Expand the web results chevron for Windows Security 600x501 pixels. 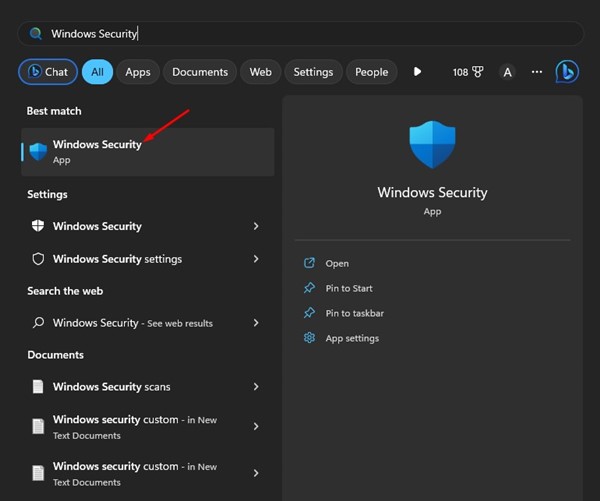click(x=256, y=323)
